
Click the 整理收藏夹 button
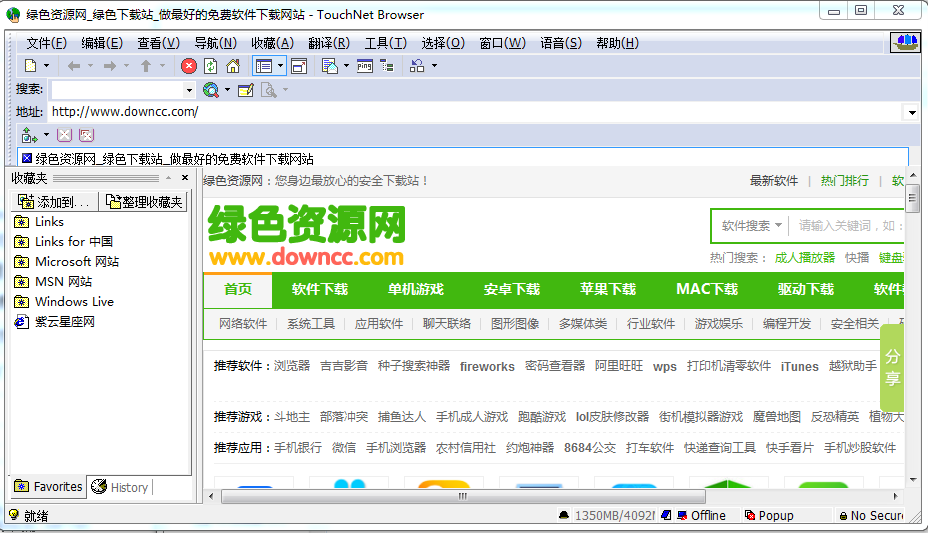pos(144,202)
